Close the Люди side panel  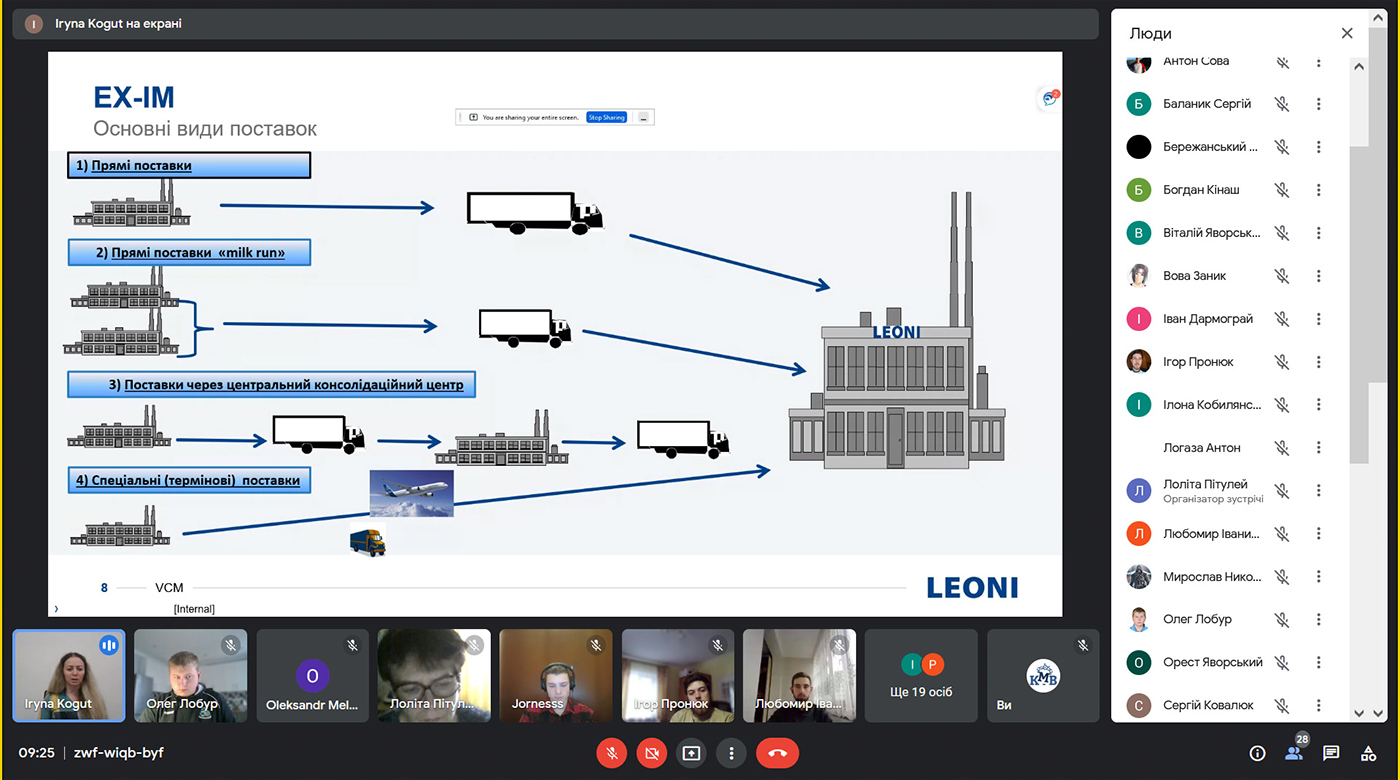pyautogui.click(x=1347, y=33)
